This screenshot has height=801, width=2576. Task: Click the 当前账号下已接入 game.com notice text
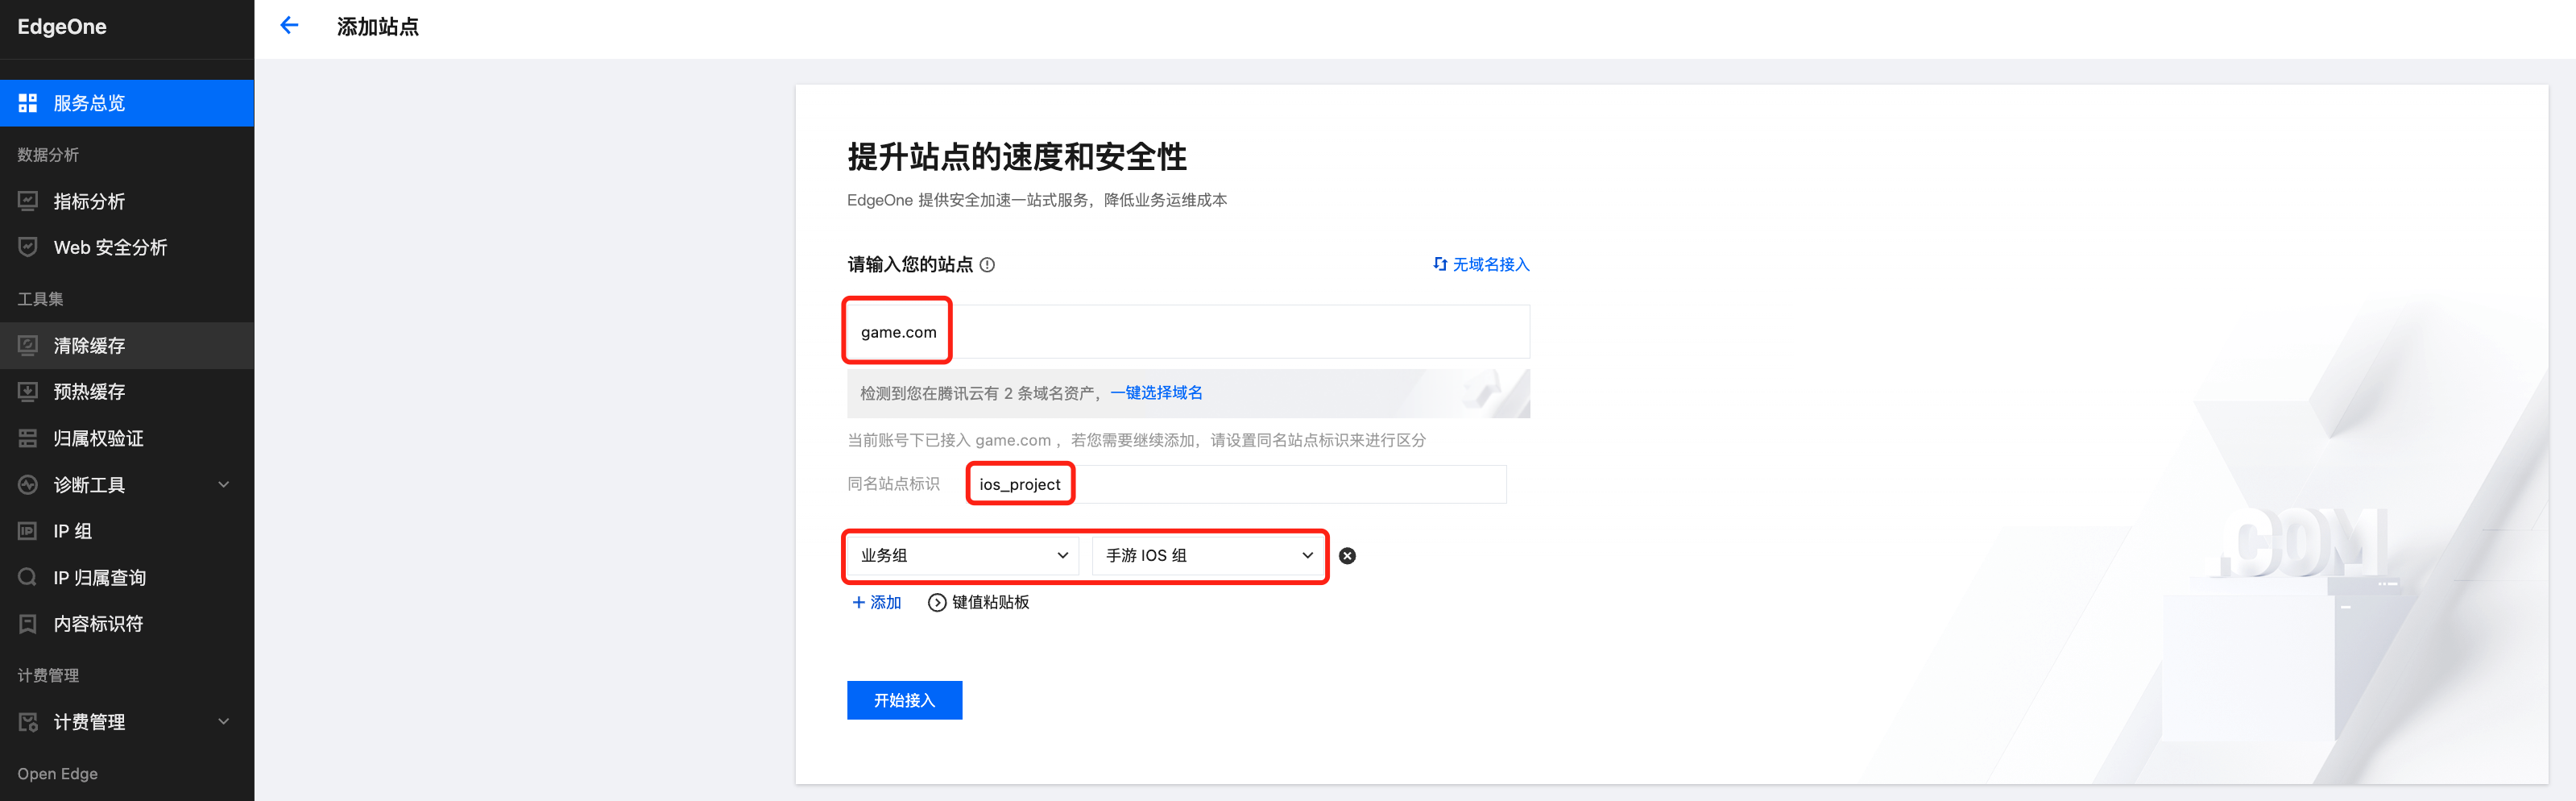tap(1136, 440)
